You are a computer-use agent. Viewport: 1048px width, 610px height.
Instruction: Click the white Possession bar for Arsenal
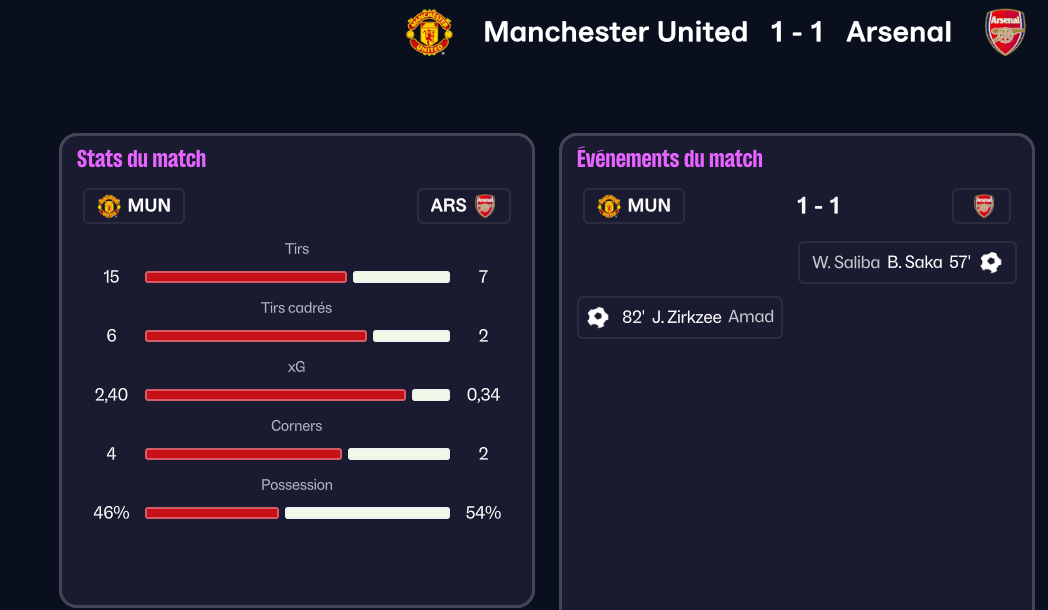(367, 513)
